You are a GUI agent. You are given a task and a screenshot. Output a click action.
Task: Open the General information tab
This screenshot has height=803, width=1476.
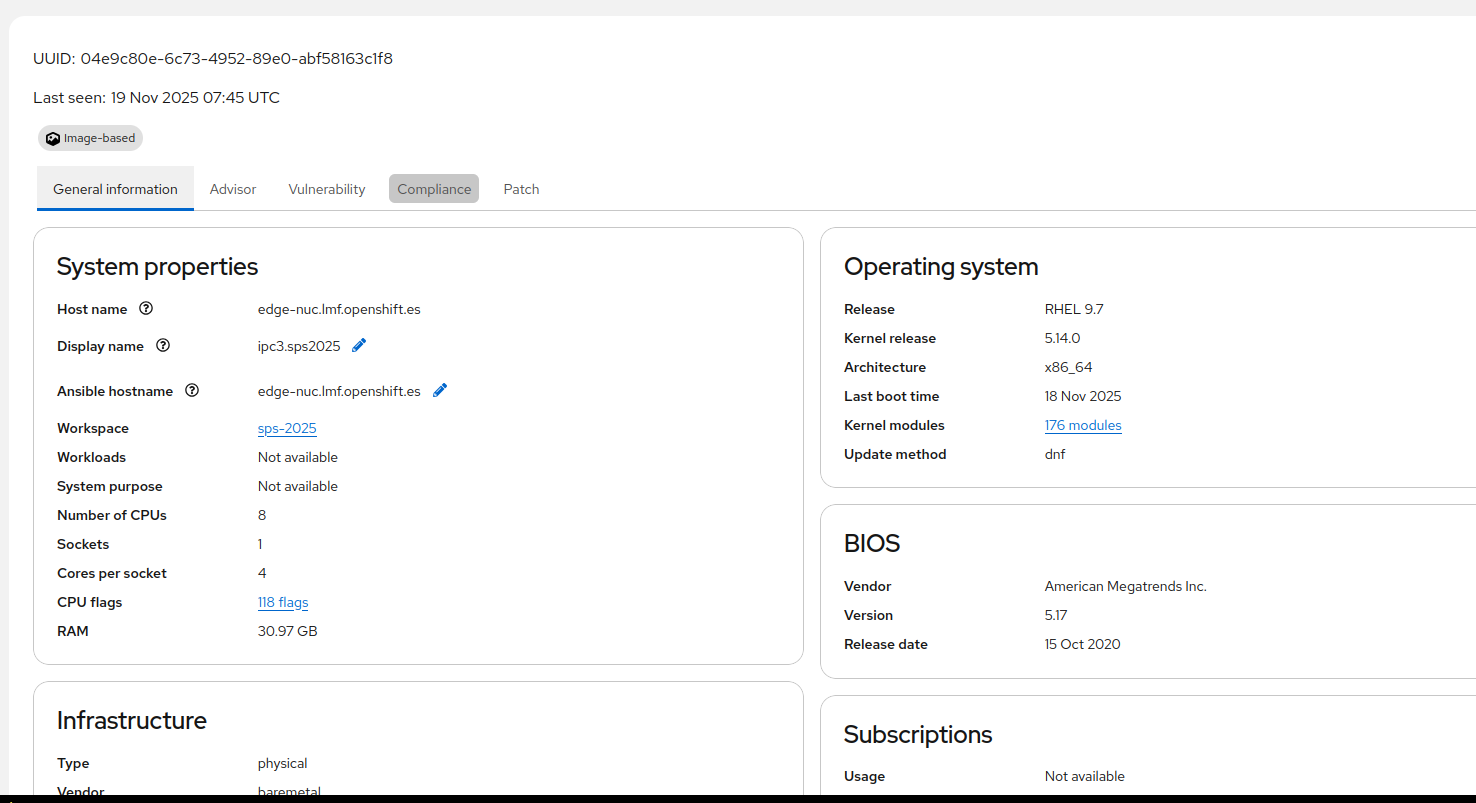coord(115,189)
